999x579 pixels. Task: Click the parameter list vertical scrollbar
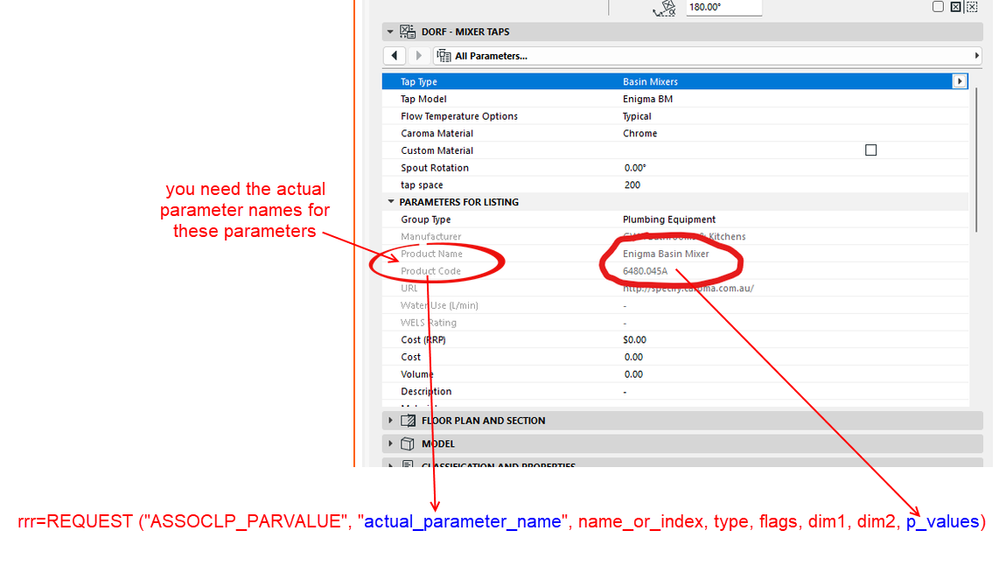click(975, 159)
